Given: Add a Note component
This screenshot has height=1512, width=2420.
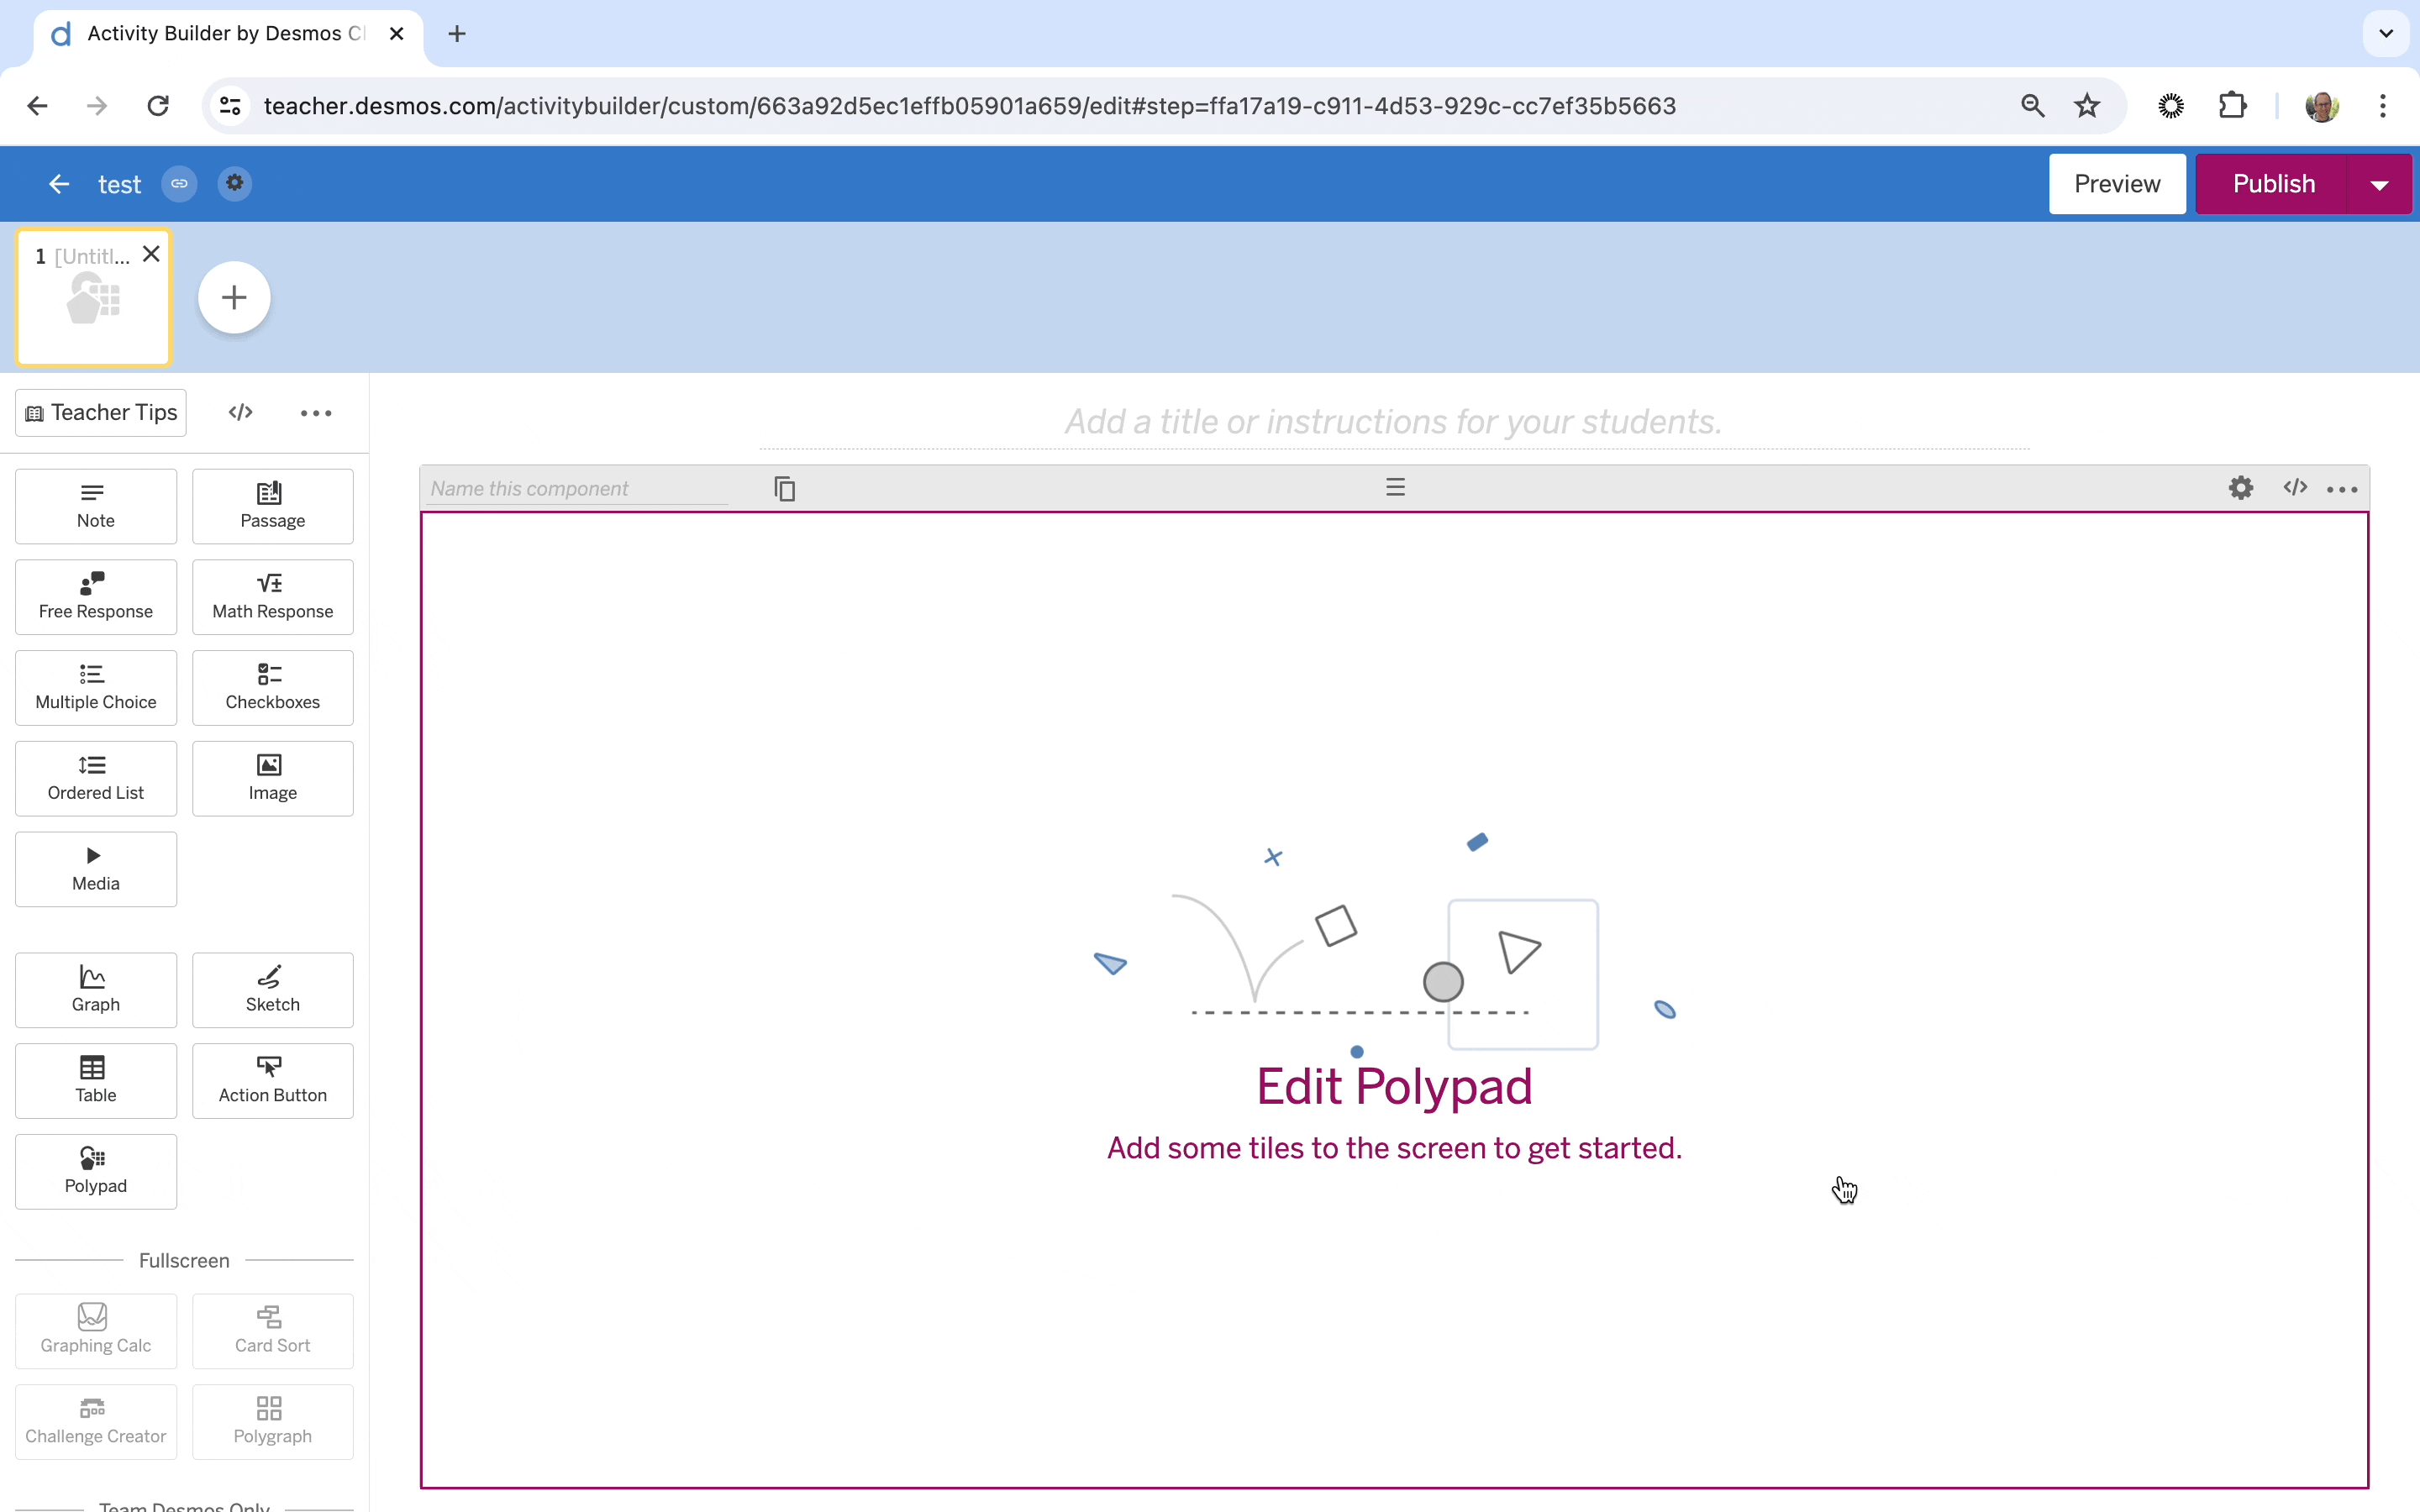Looking at the screenshot, I should click(96, 506).
